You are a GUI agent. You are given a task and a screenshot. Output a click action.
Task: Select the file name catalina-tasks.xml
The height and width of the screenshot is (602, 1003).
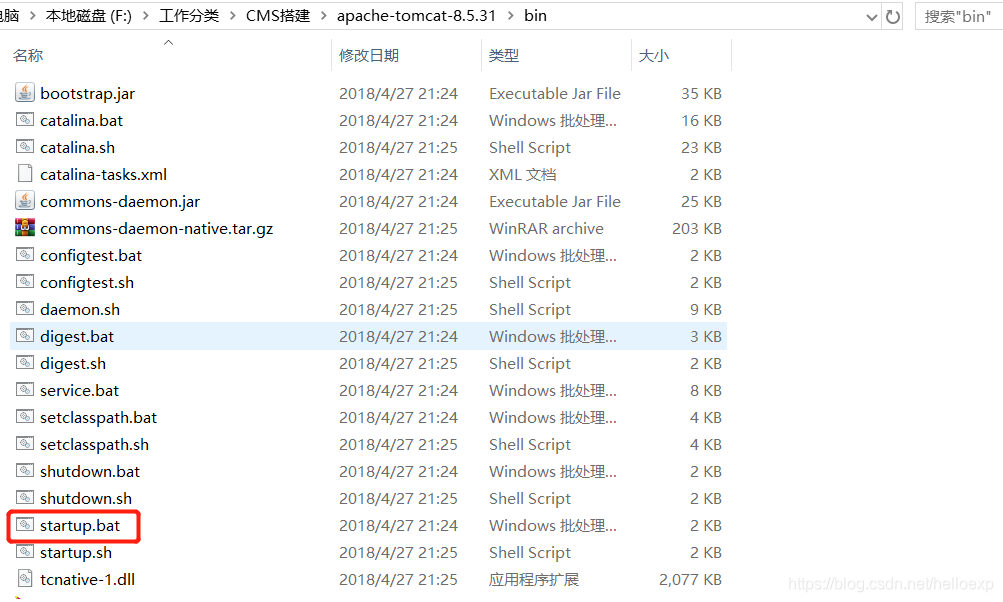104,174
